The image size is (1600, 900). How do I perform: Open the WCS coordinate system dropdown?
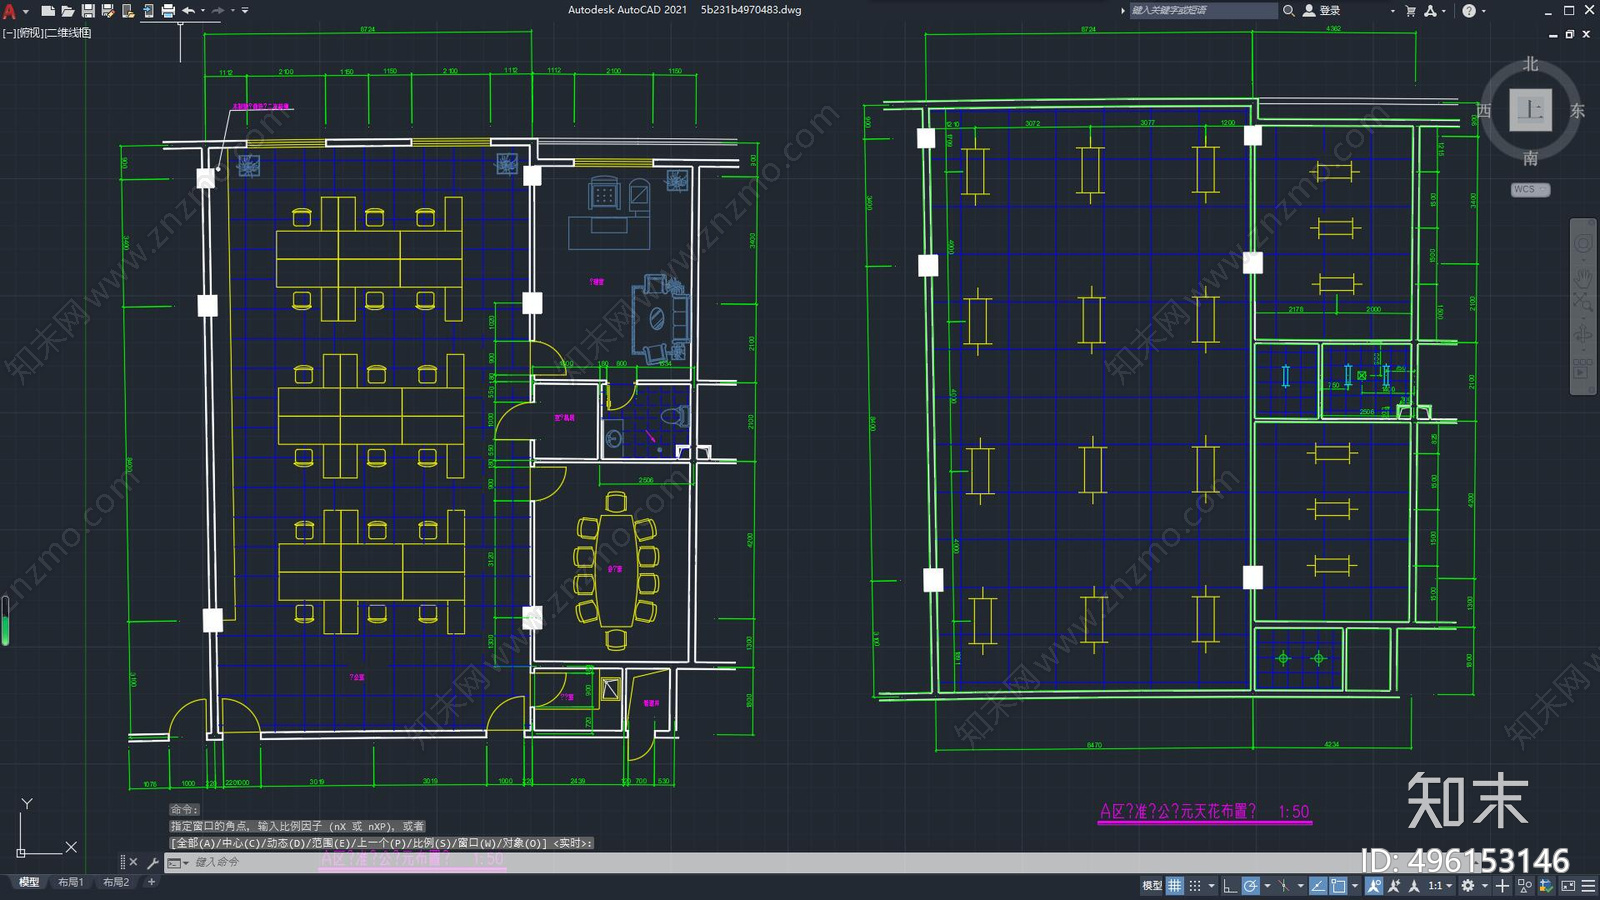click(1530, 189)
